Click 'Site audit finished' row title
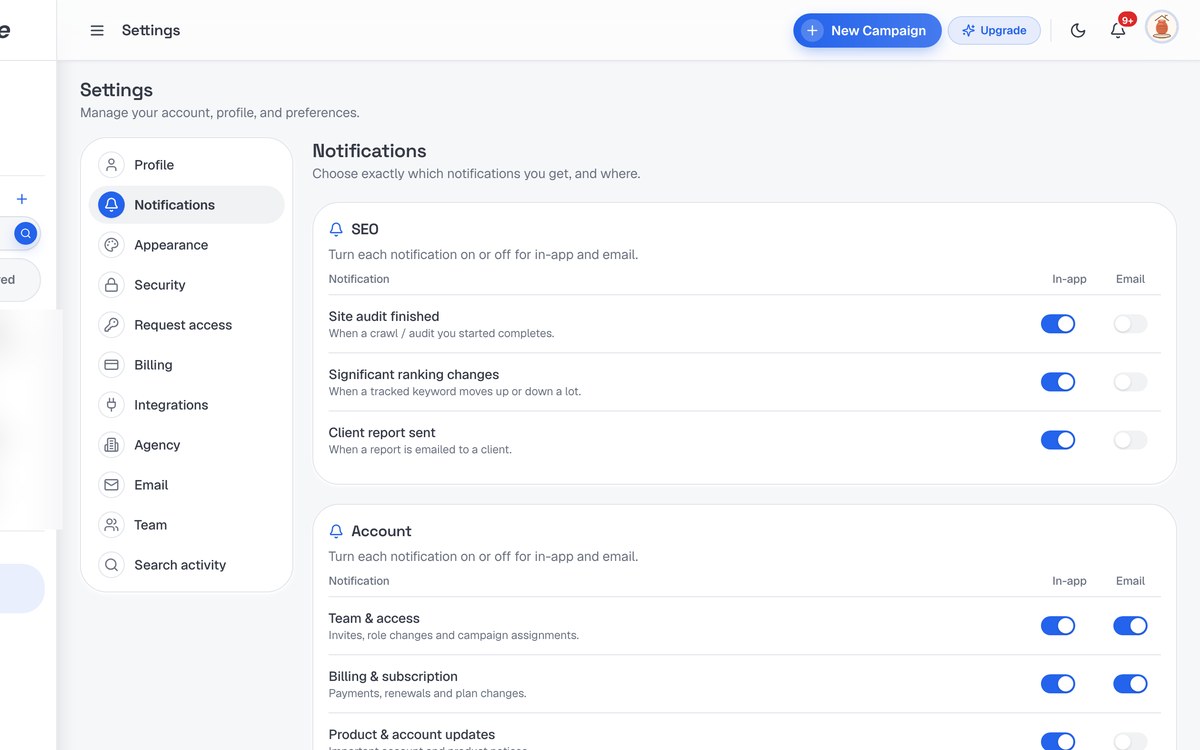 [x=384, y=316]
